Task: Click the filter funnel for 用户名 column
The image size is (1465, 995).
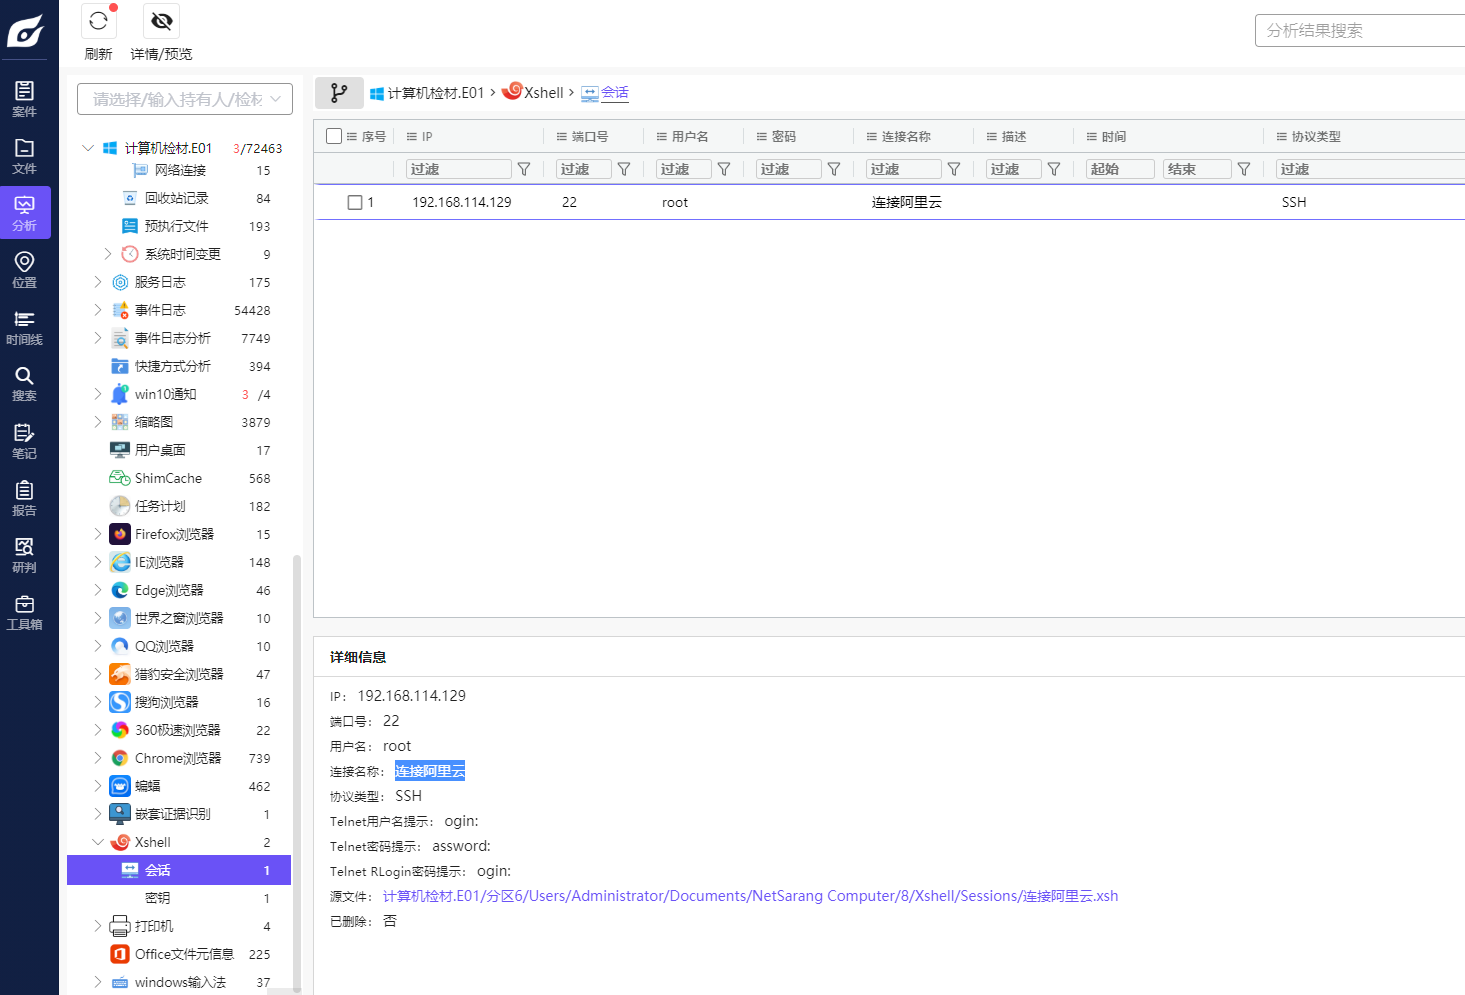Action: point(724,169)
